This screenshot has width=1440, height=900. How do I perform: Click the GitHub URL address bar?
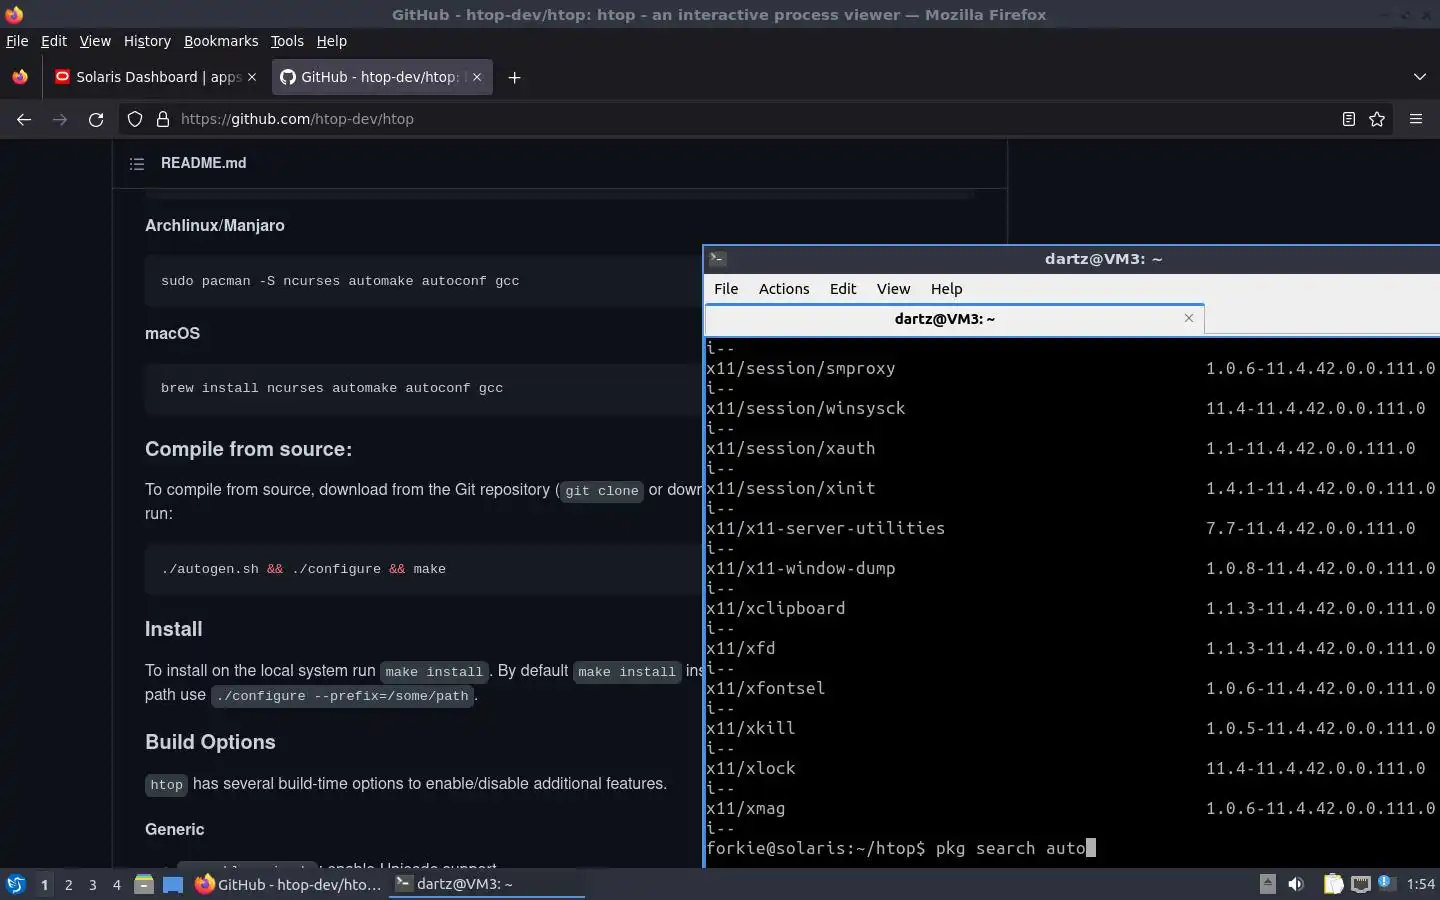click(755, 119)
